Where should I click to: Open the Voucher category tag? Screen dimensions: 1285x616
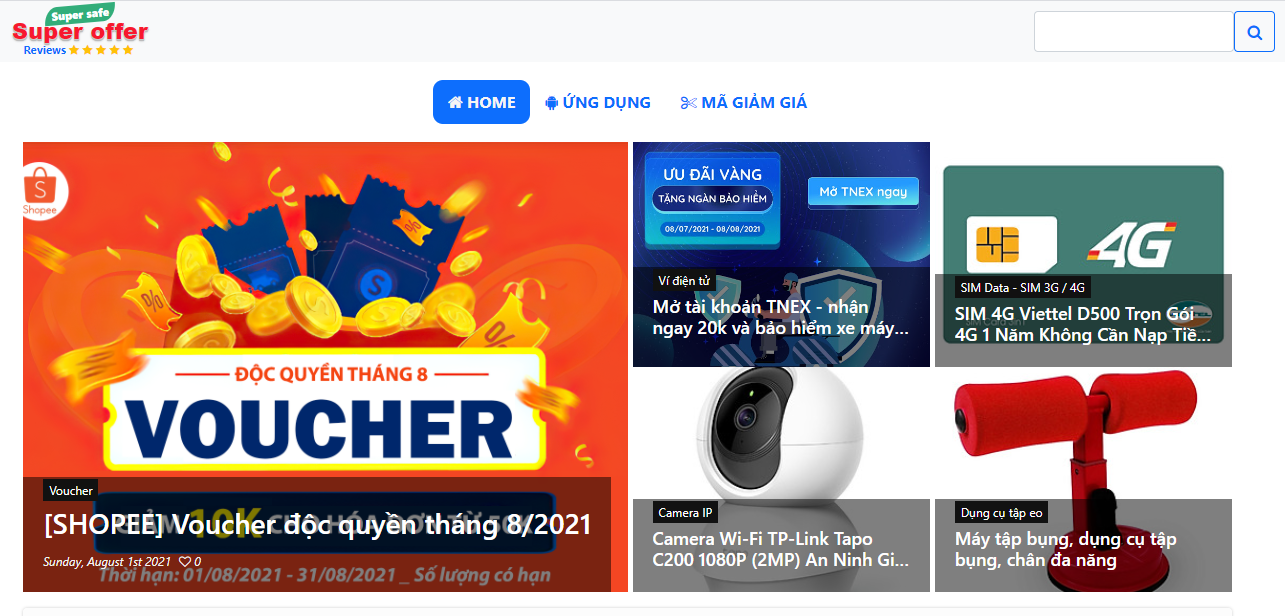pyautogui.click(x=71, y=490)
